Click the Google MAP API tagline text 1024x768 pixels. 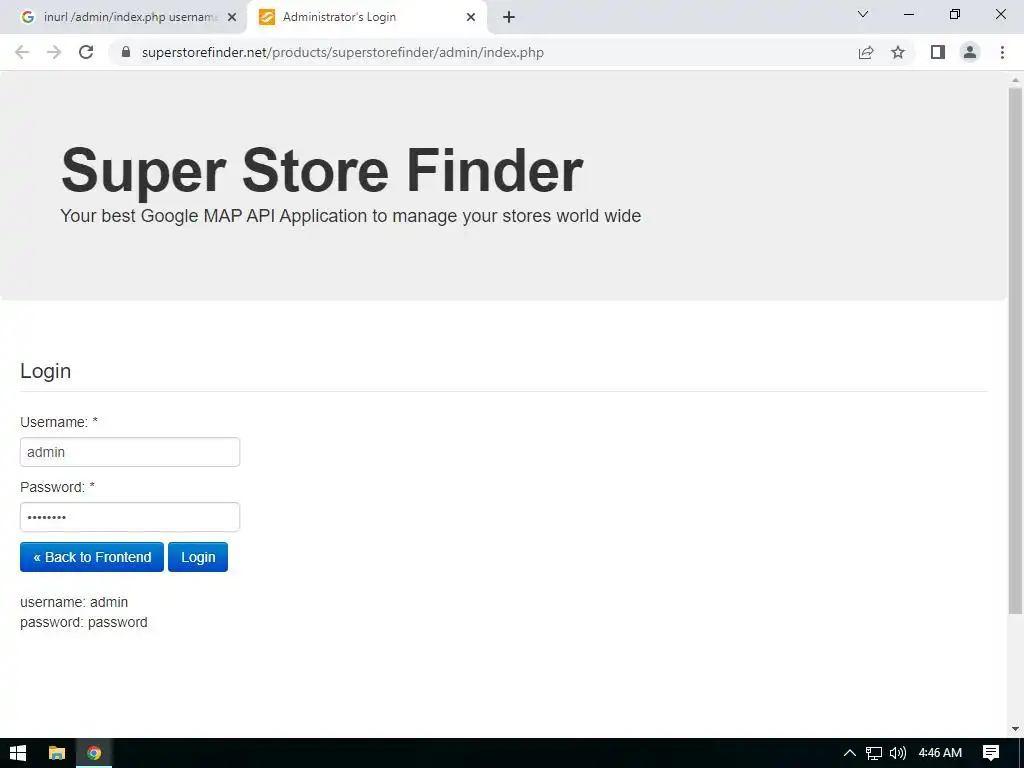pyautogui.click(x=351, y=216)
